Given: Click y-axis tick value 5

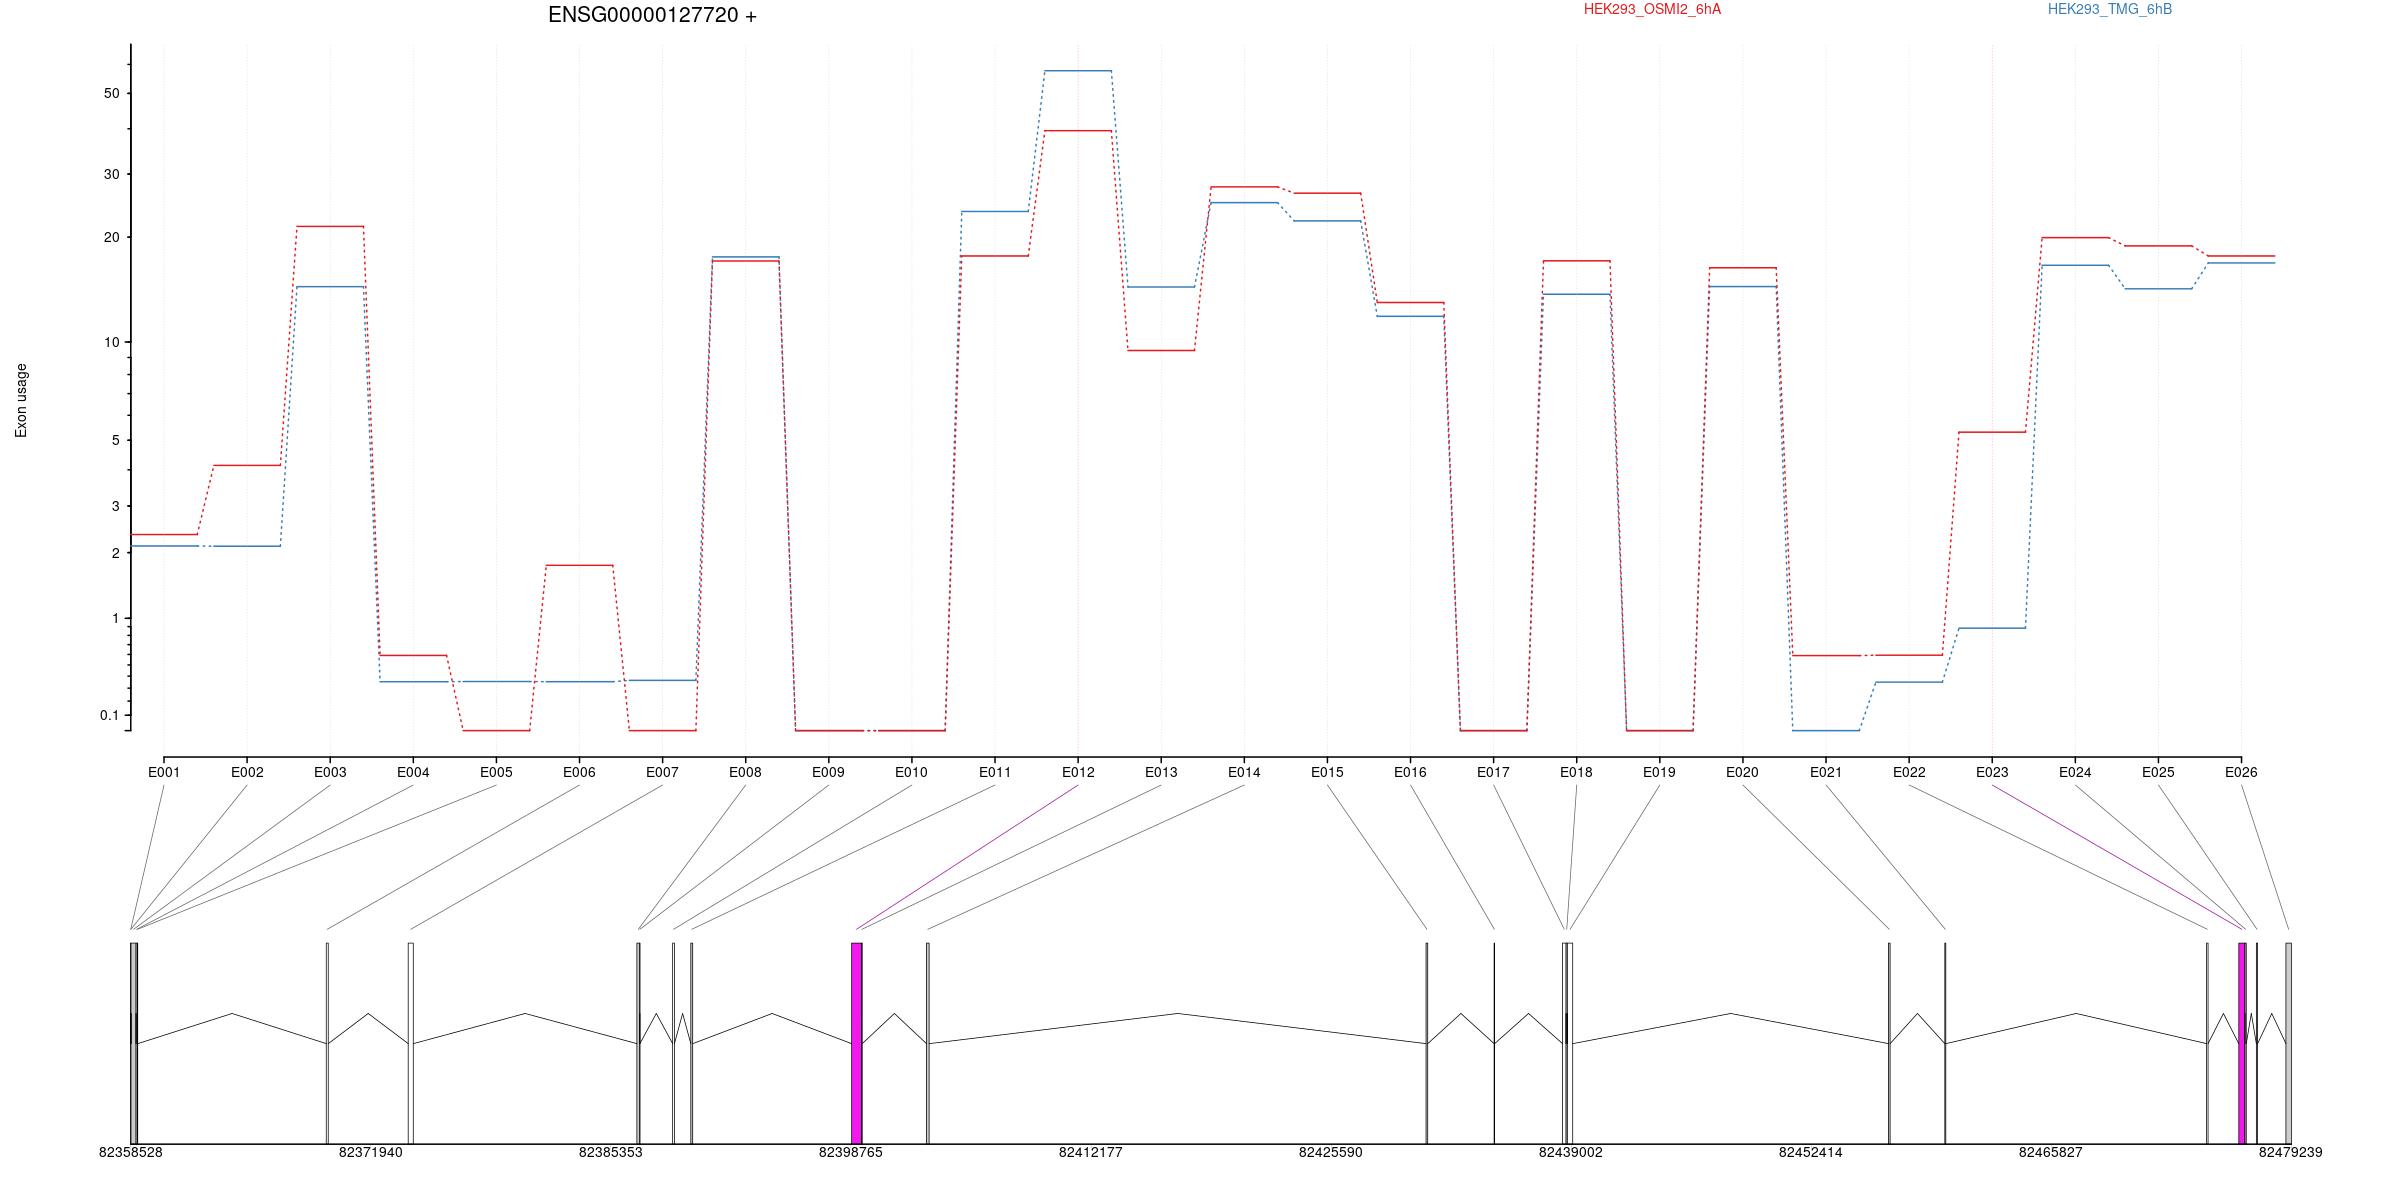Looking at the screenshot, I should click(115, 440).
